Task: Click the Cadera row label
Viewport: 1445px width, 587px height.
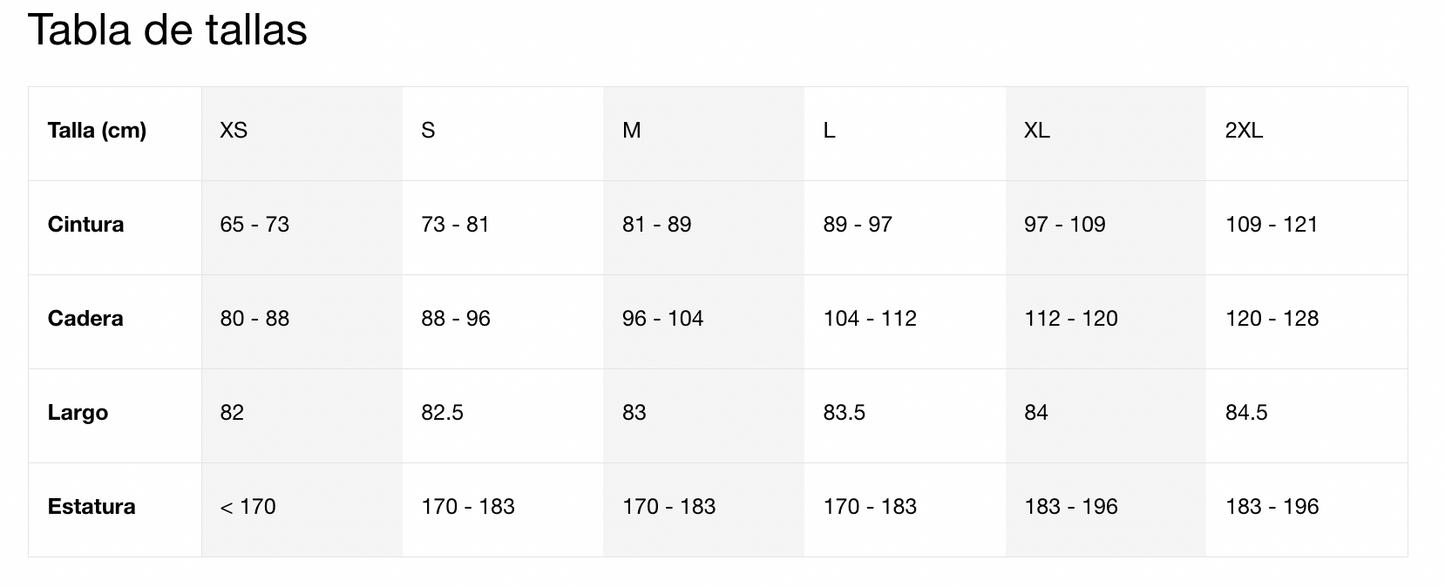Action: (86, 318)
